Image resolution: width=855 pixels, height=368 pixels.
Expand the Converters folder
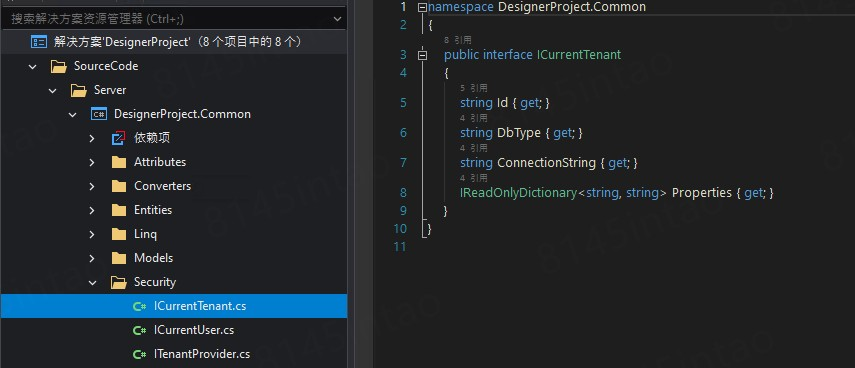click(x=92, y=186)
